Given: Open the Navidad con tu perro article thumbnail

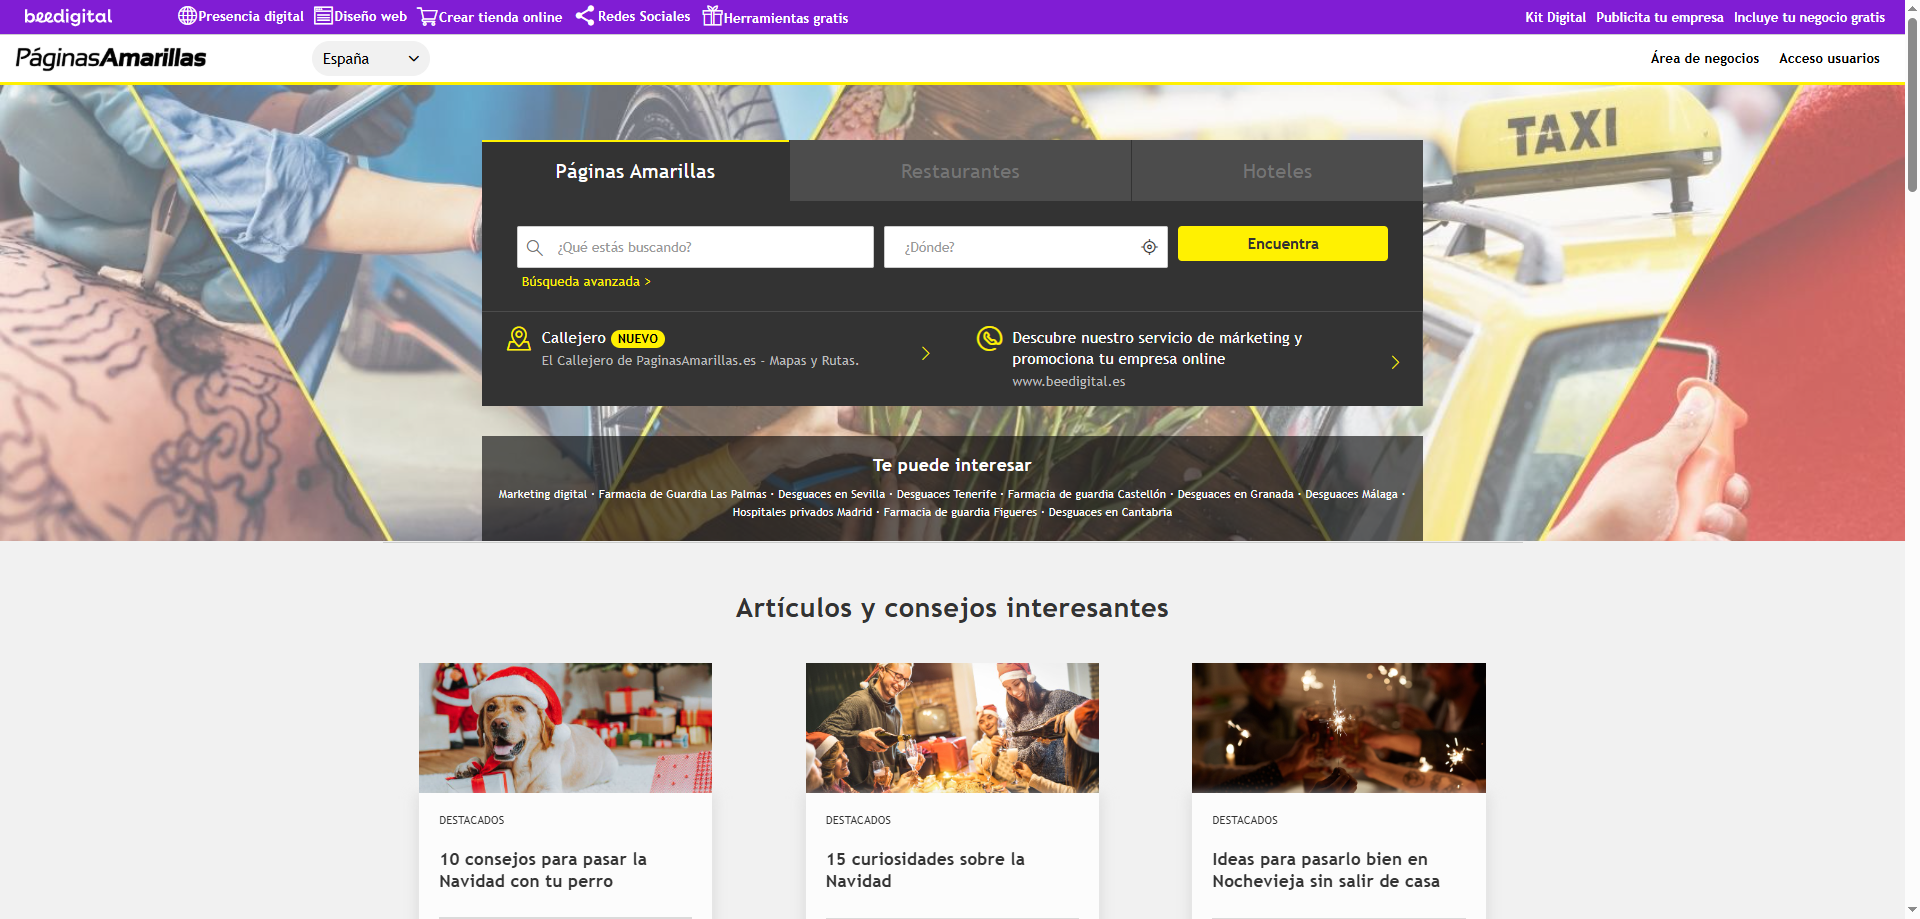Looking at the screenshot, I should pos(565,727).
